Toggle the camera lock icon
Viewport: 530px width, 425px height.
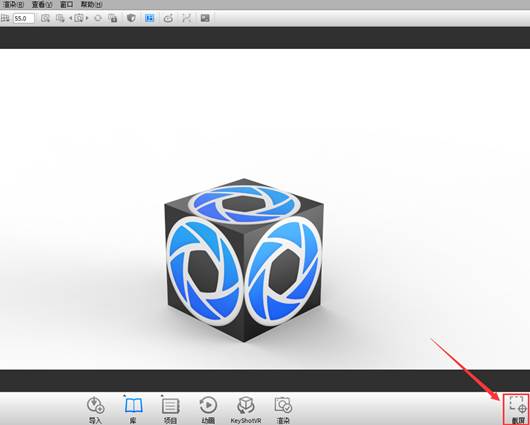[113, 18]
